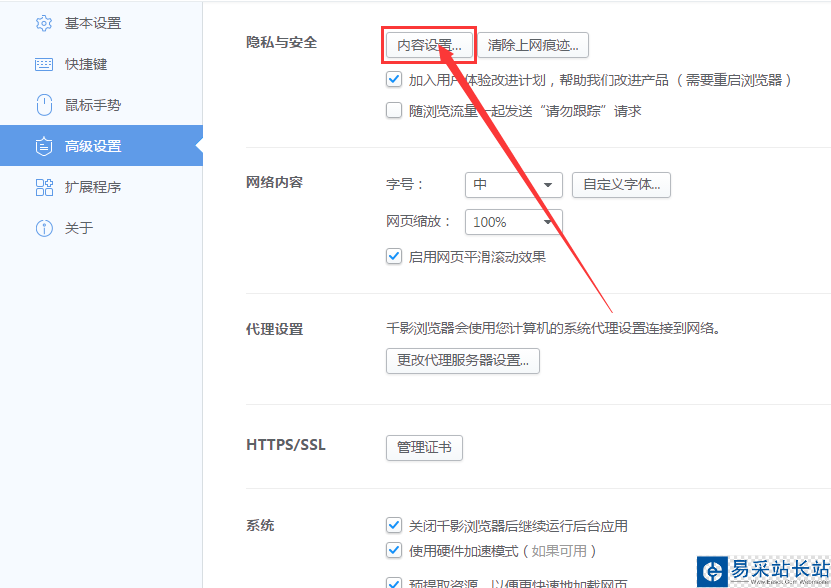The height and width of the screenshot is (588, 831).
Task: Show the 关于 page
Action: 101,229
